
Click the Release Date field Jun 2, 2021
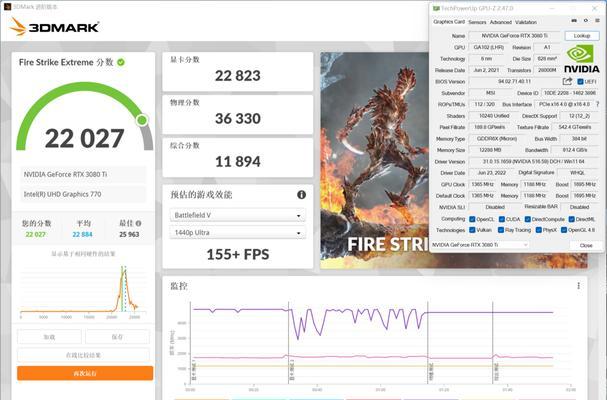click(x=485, y=70)
